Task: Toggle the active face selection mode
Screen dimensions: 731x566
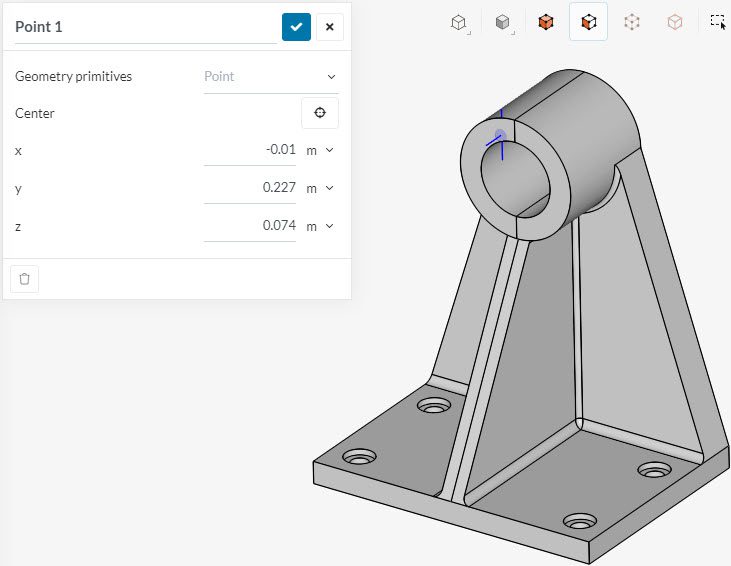Action: pyautogui.click(x=589, y=21)
